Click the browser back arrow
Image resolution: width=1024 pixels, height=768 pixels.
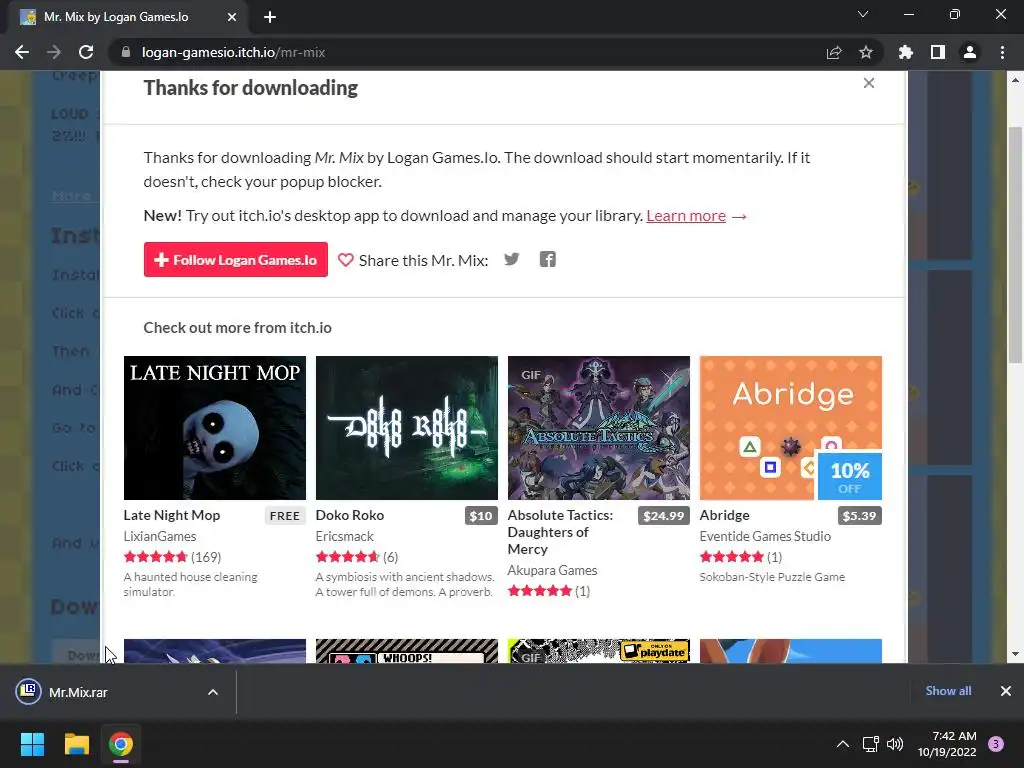click(22, 52)
